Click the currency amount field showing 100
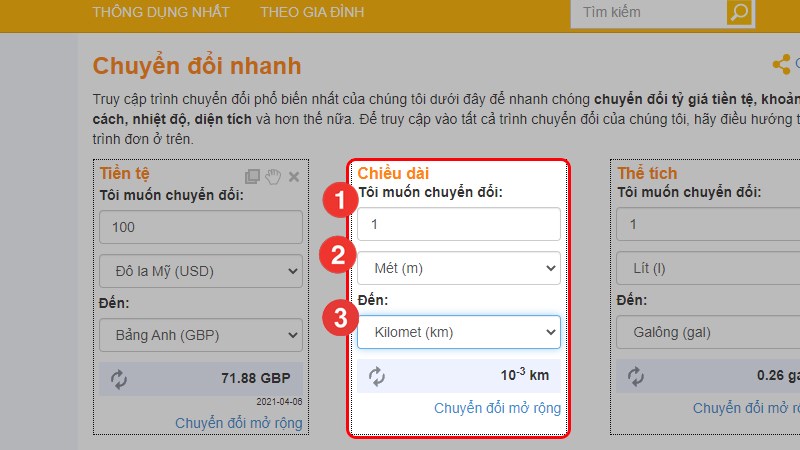Screen dimensions: 800x450 201,227
